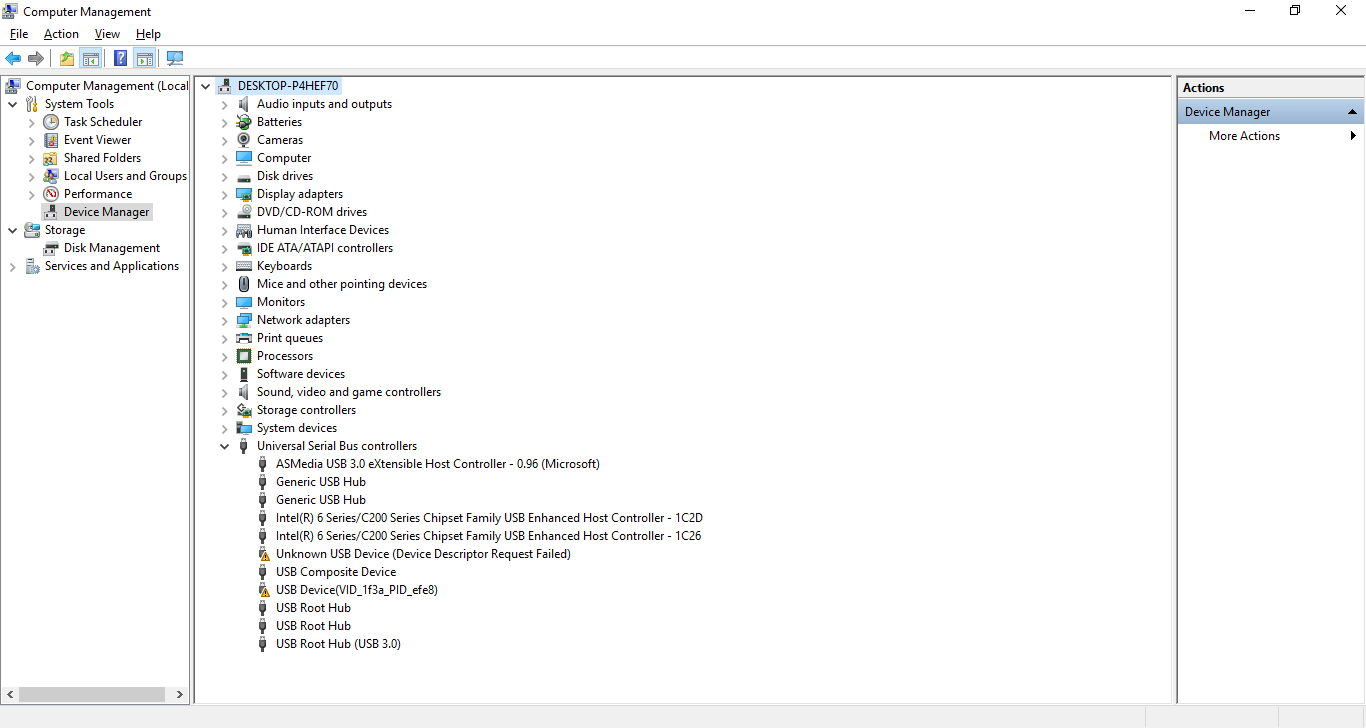
Task: Collapse the Device Manager section in Actions pane
Action: point(1352,112)
